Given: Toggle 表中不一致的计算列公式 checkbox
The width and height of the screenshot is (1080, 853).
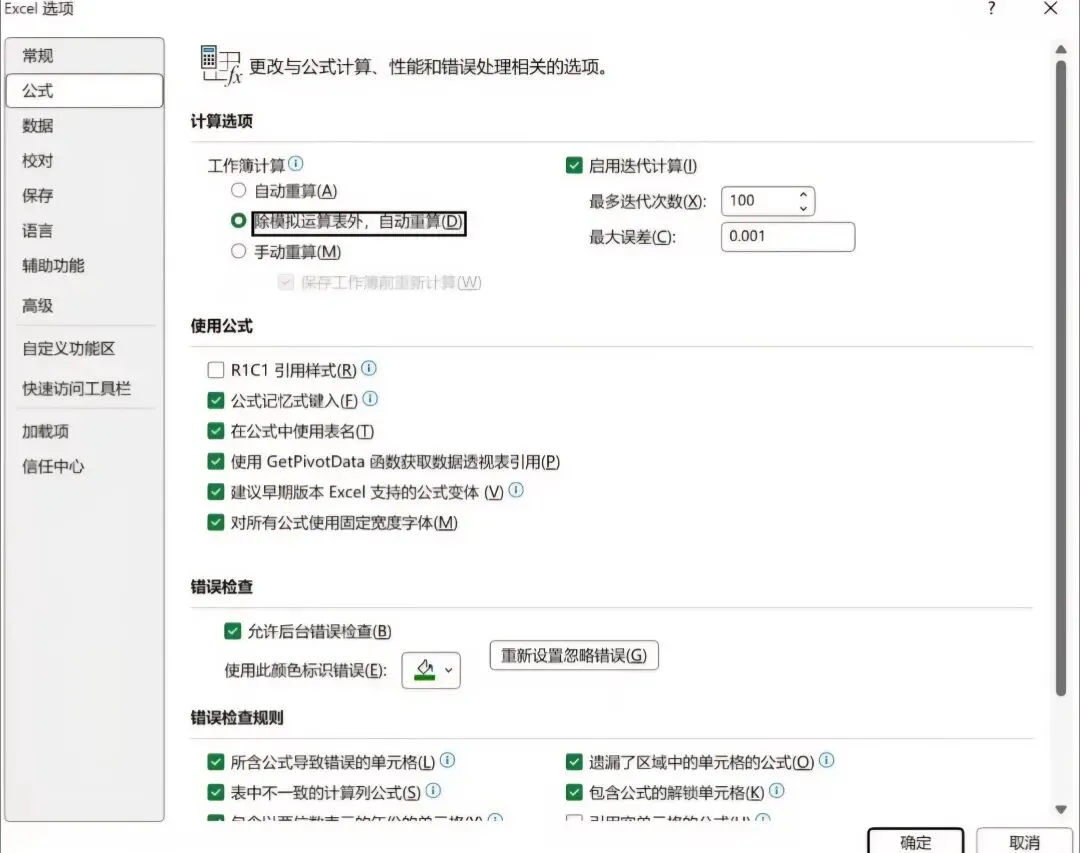Looking at the screenshot, I should (x=216, y=792).
